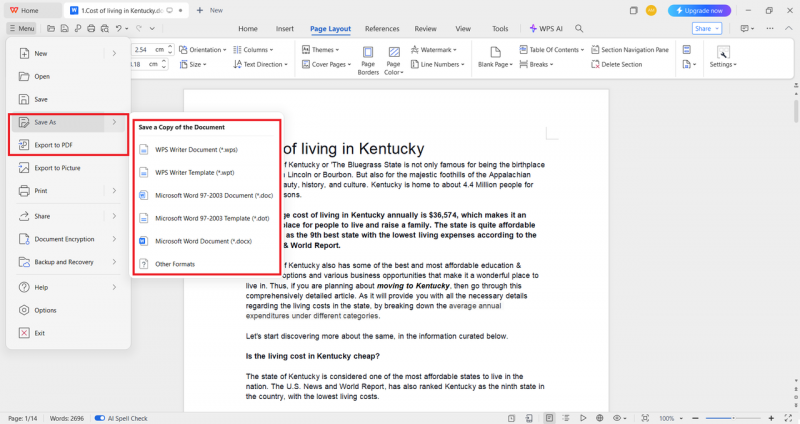This screenshot has height=424, width=800.
Task: Choose Microsoft Word 97-2003 Document (*.doc)
Action: pyautogui.click(x=207, y=195)
